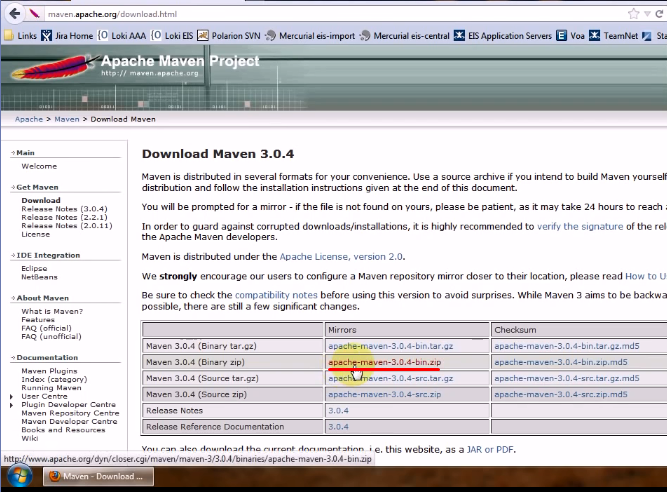Open Maven Plugins sidebar link
Viewport: 667px width, 492px height.
pyautogui.click(x=49, y=371)
